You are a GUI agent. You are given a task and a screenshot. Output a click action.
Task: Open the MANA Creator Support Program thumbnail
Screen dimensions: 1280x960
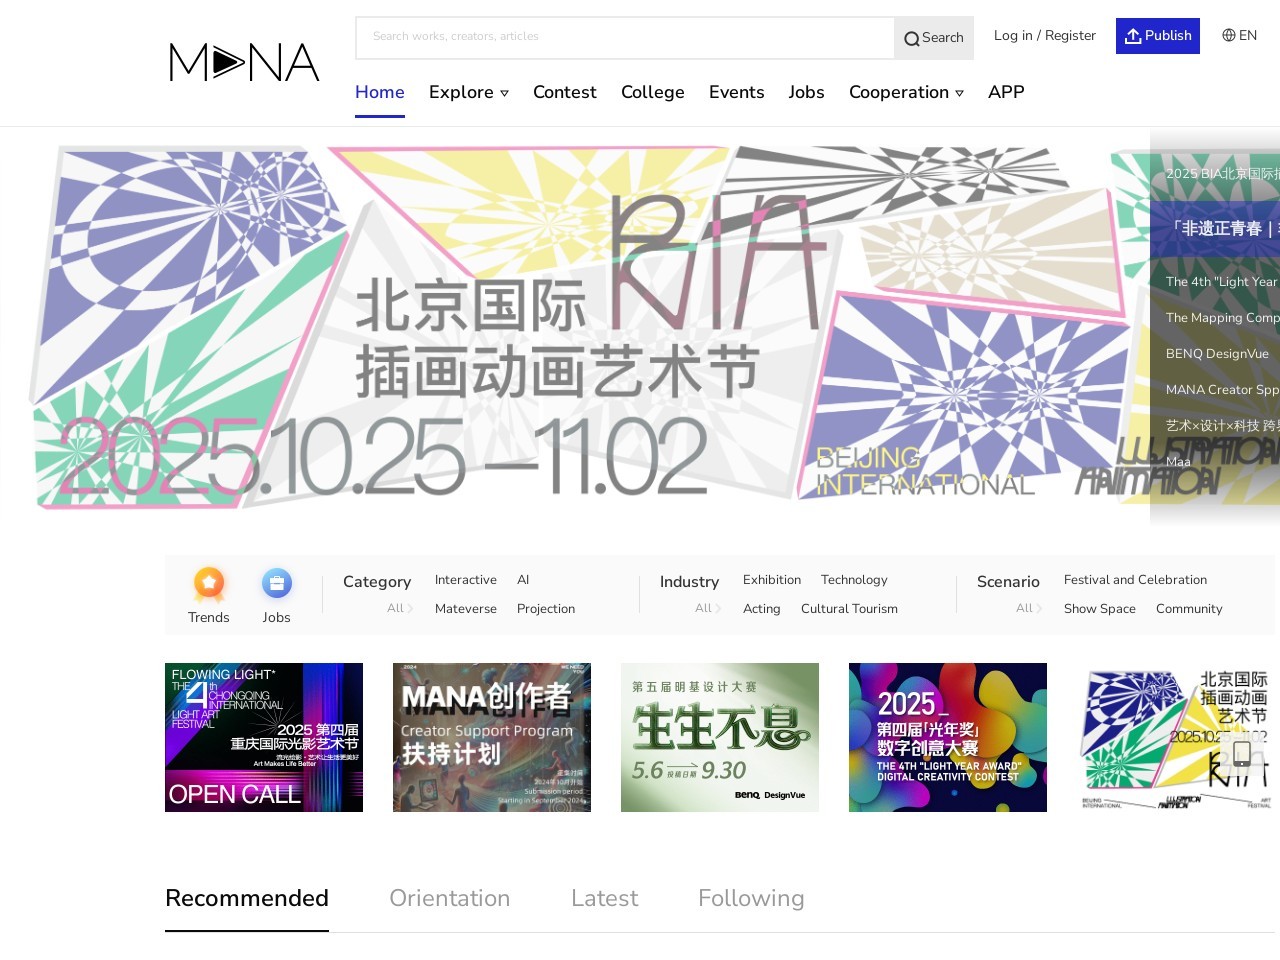point(491,737)
